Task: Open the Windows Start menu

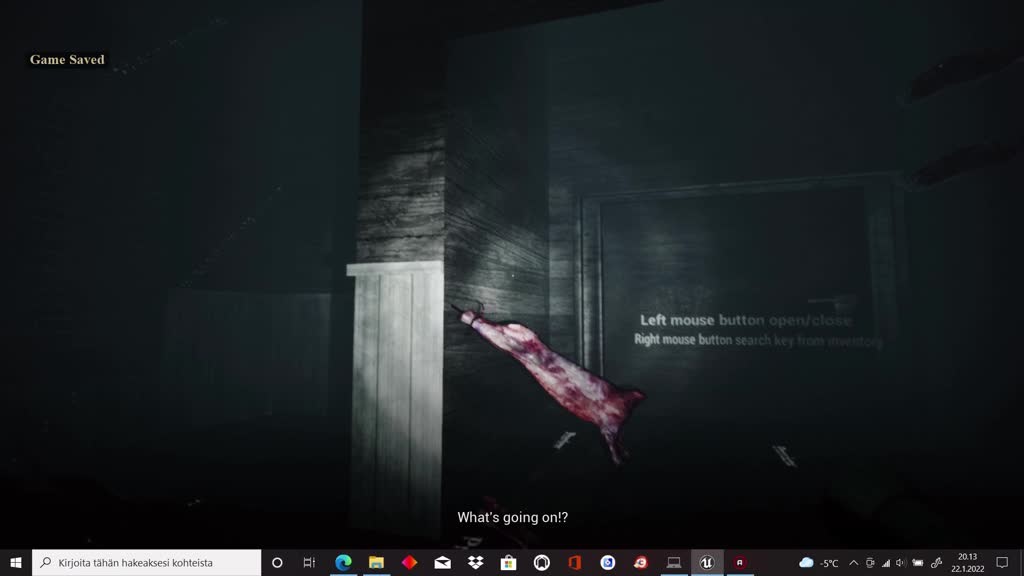Action: tap(16, 563)
